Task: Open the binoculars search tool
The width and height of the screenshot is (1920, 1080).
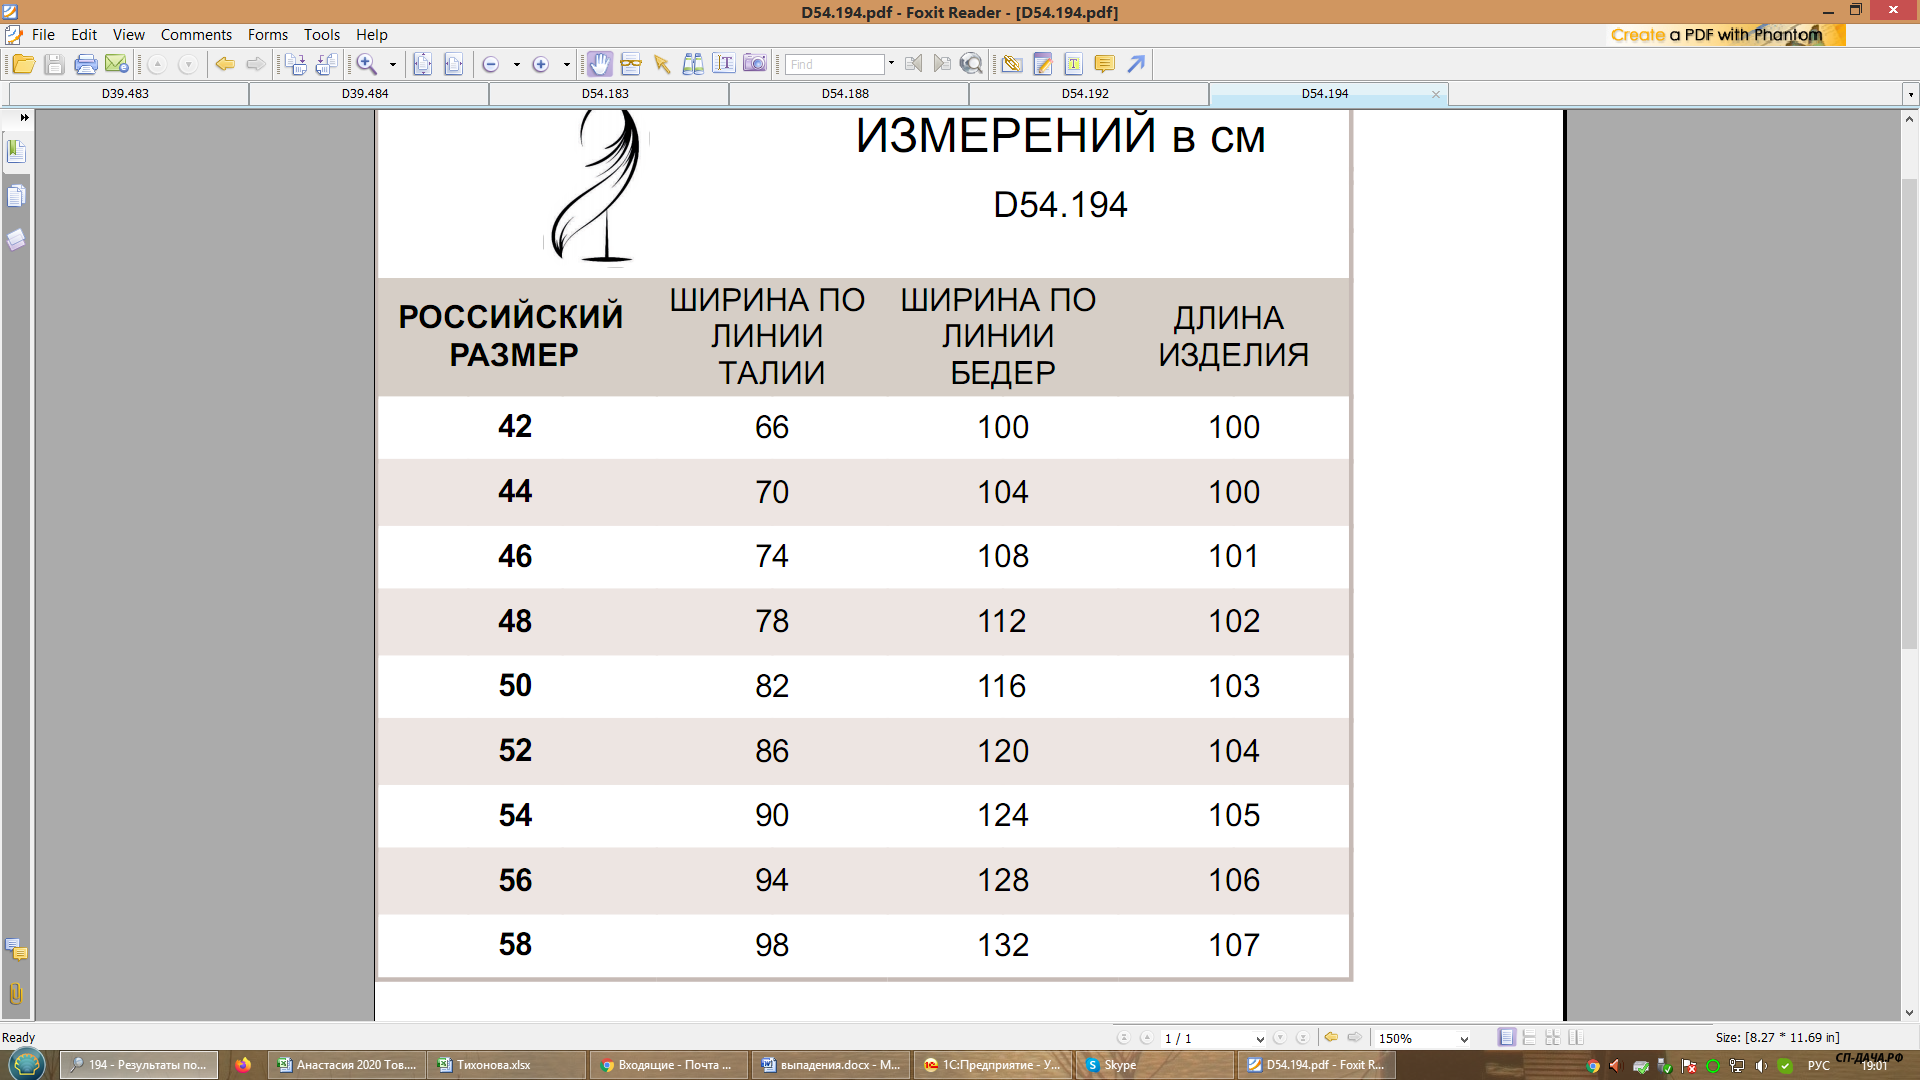Action: (692, 65)
